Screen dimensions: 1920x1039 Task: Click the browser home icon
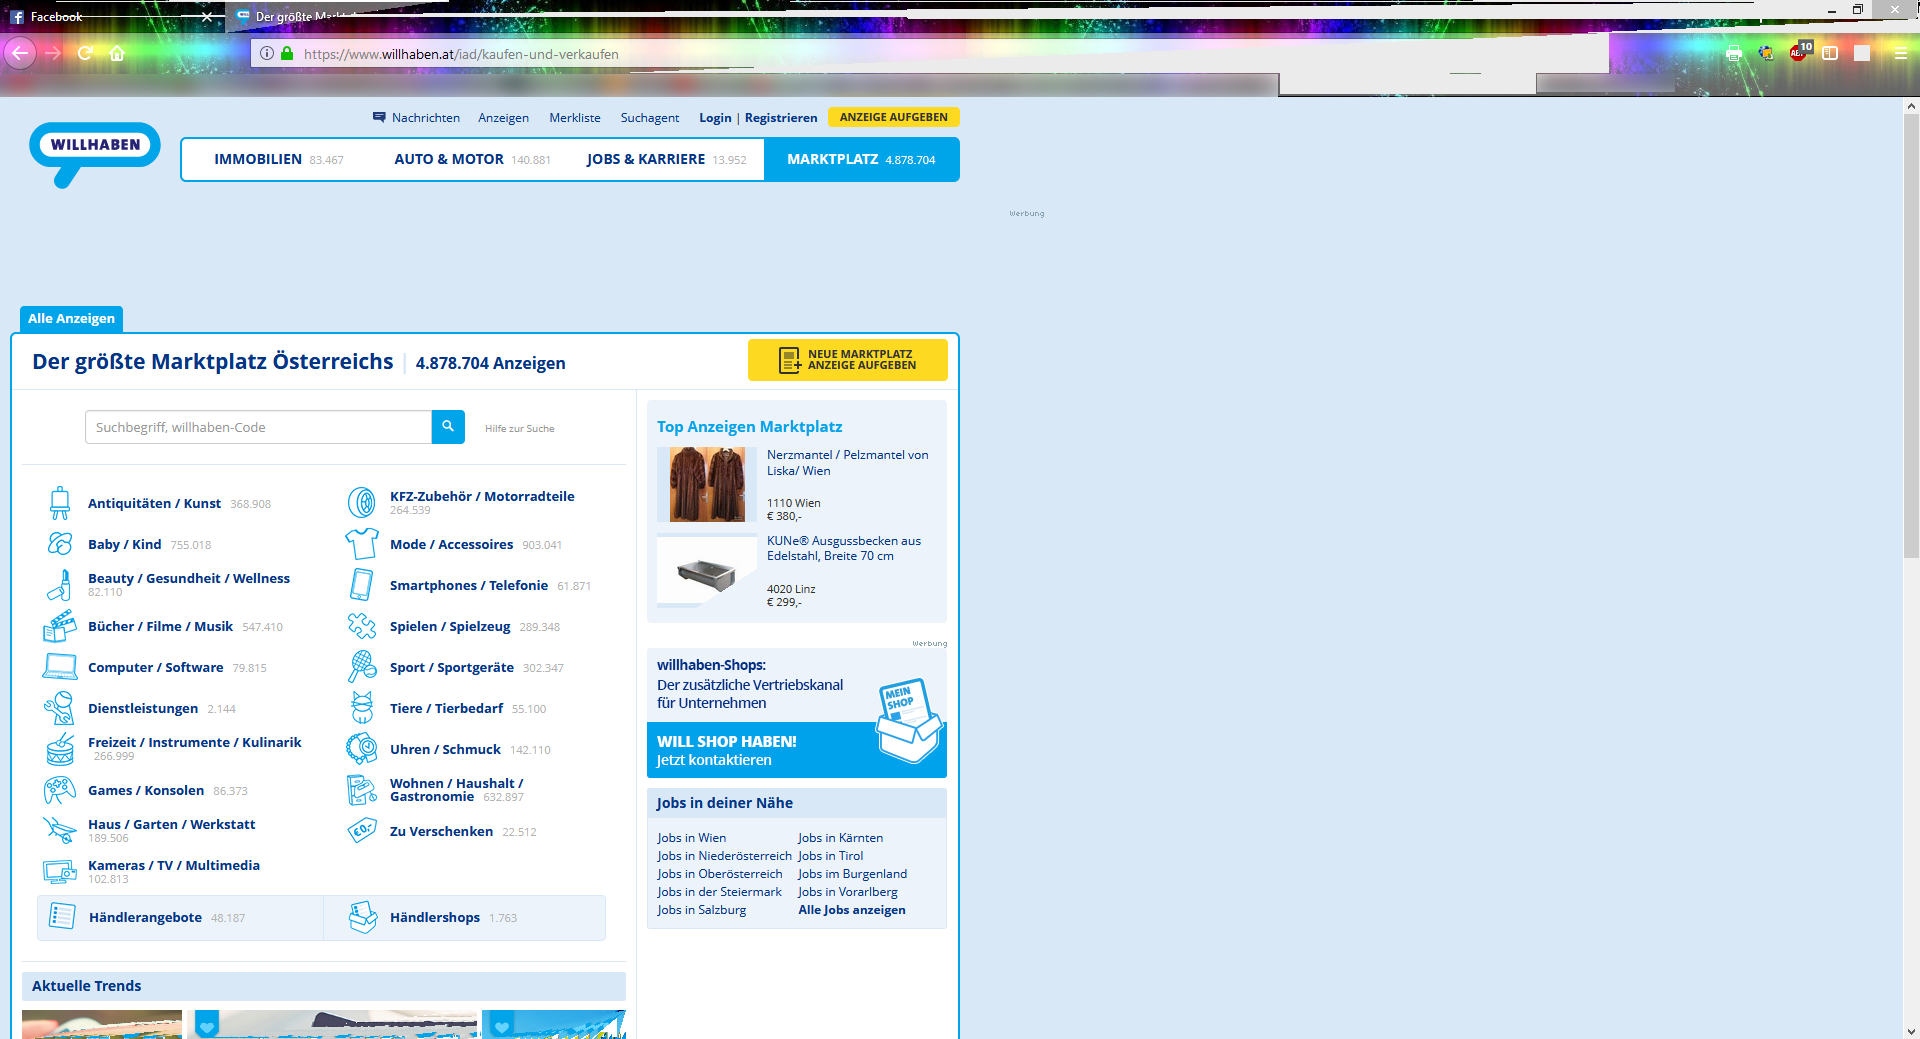coord(117,54)
